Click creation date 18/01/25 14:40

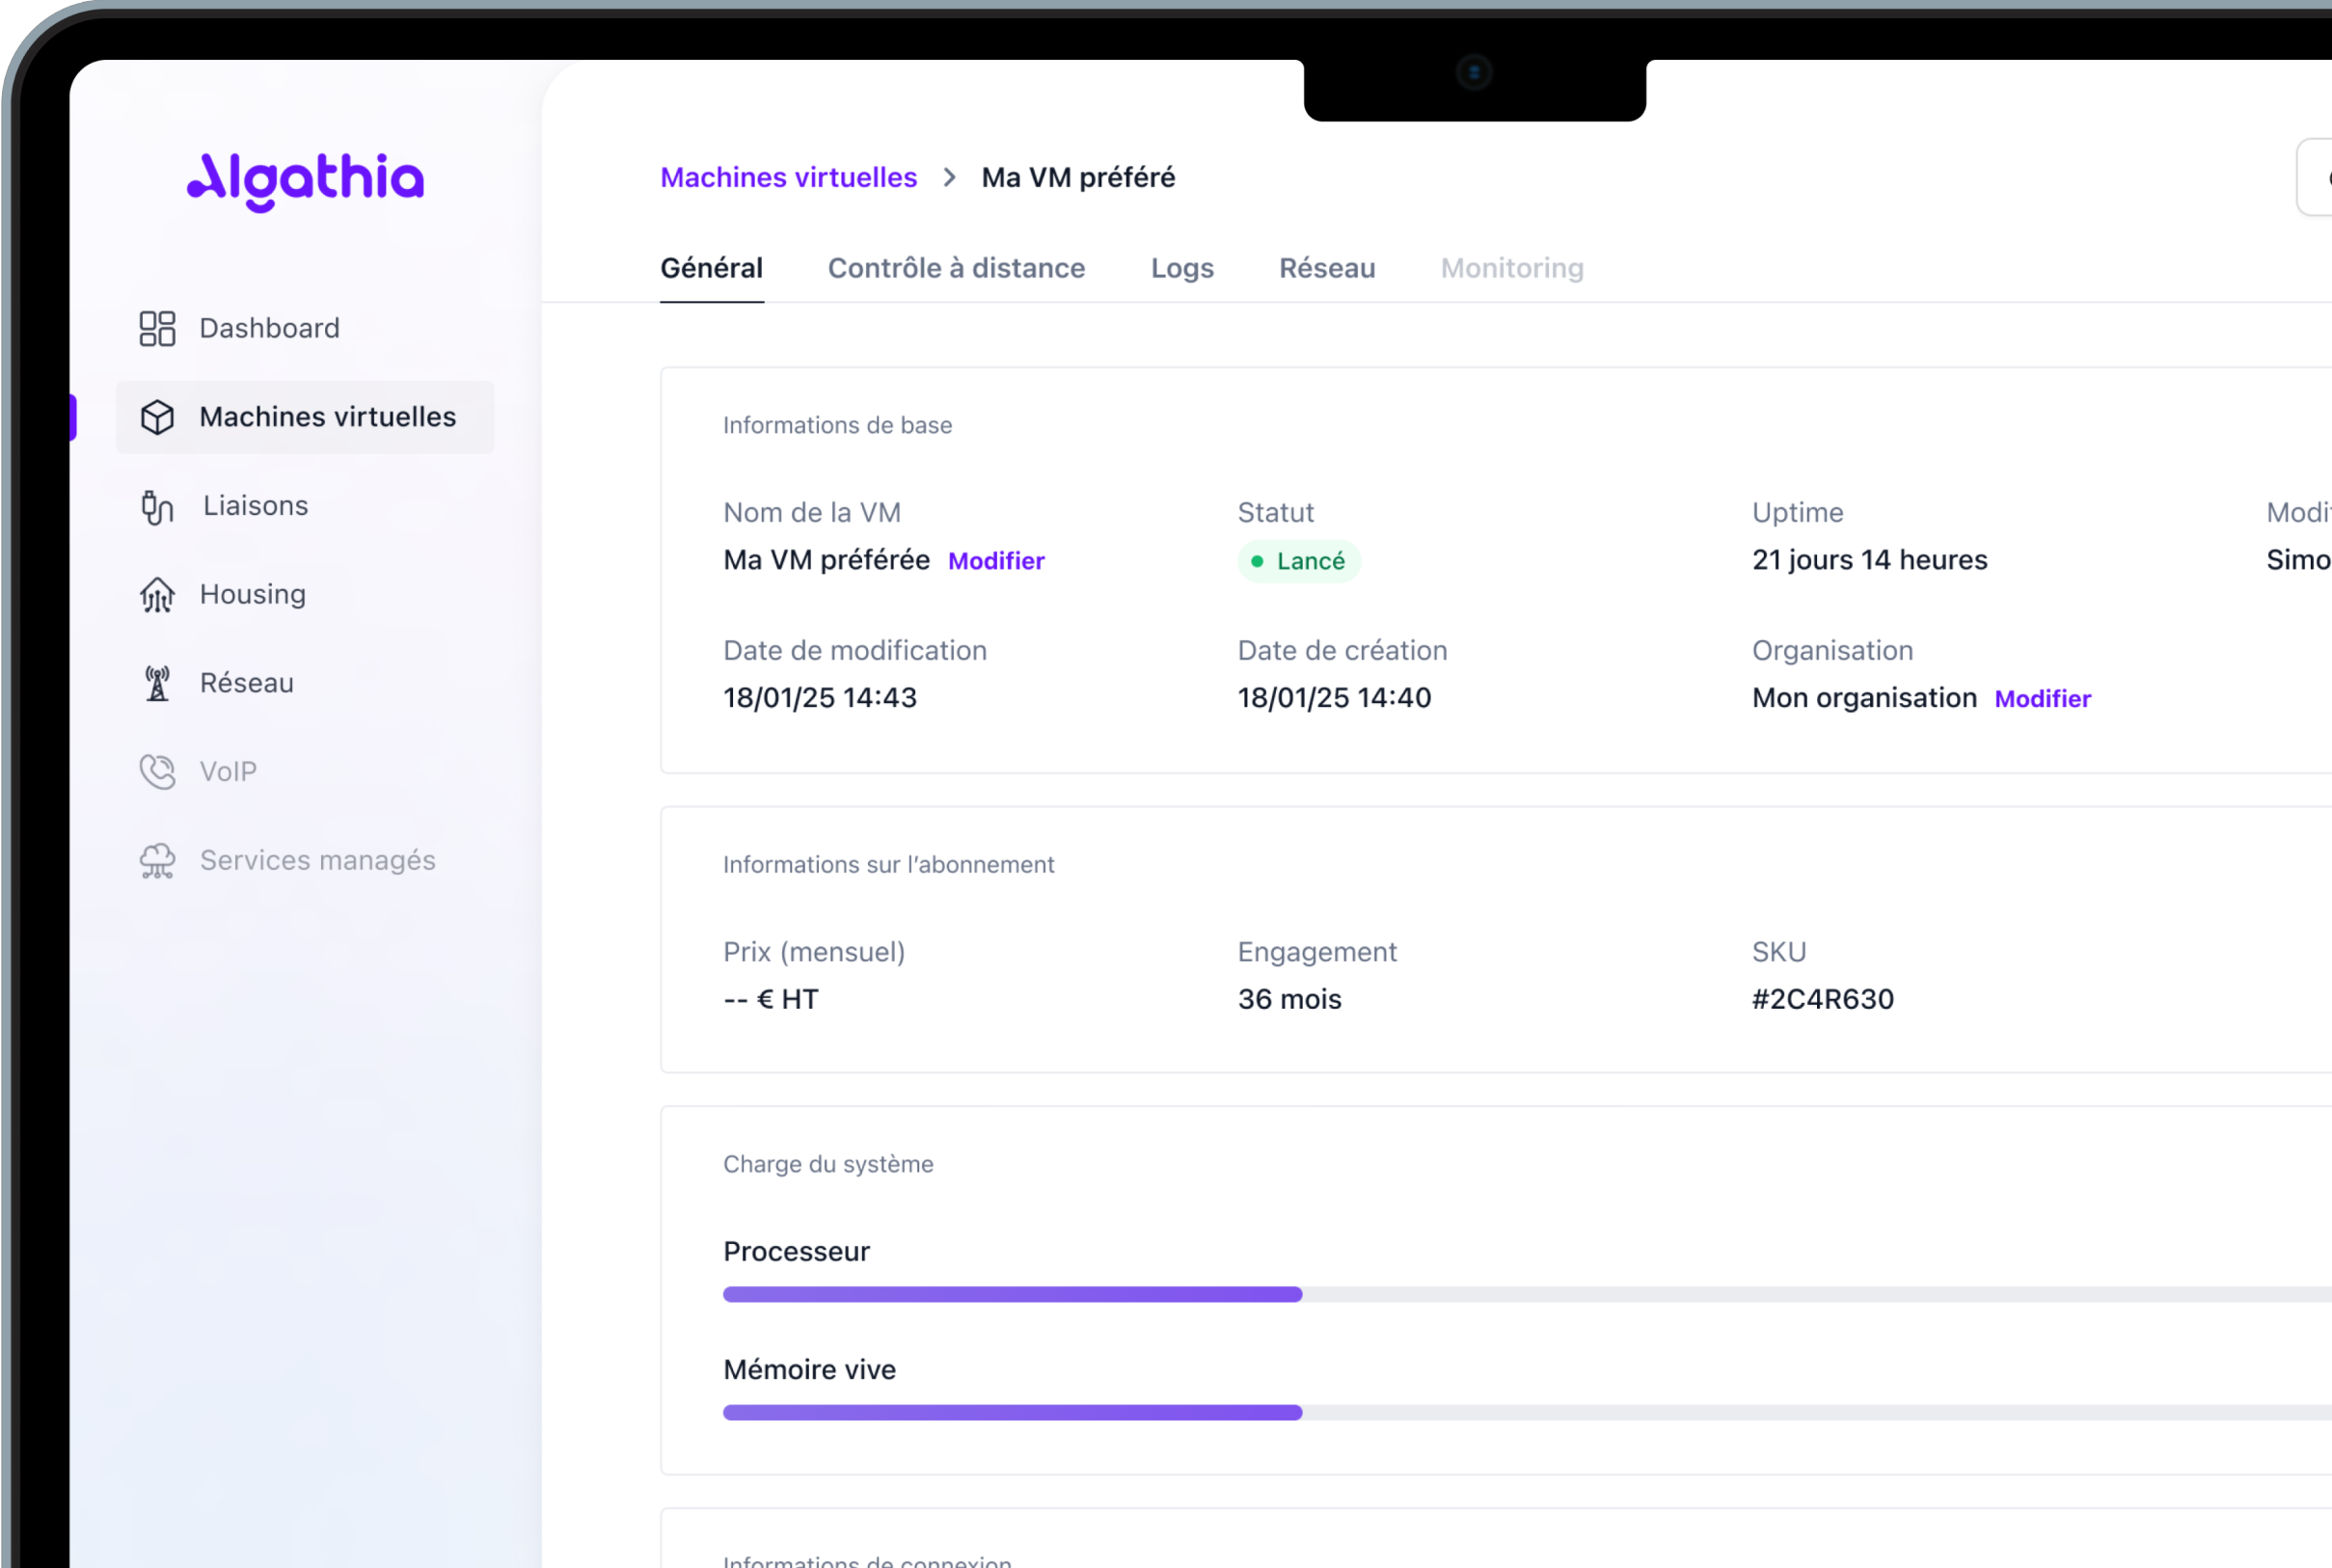pyautogui.click(x=1334, y=698)
